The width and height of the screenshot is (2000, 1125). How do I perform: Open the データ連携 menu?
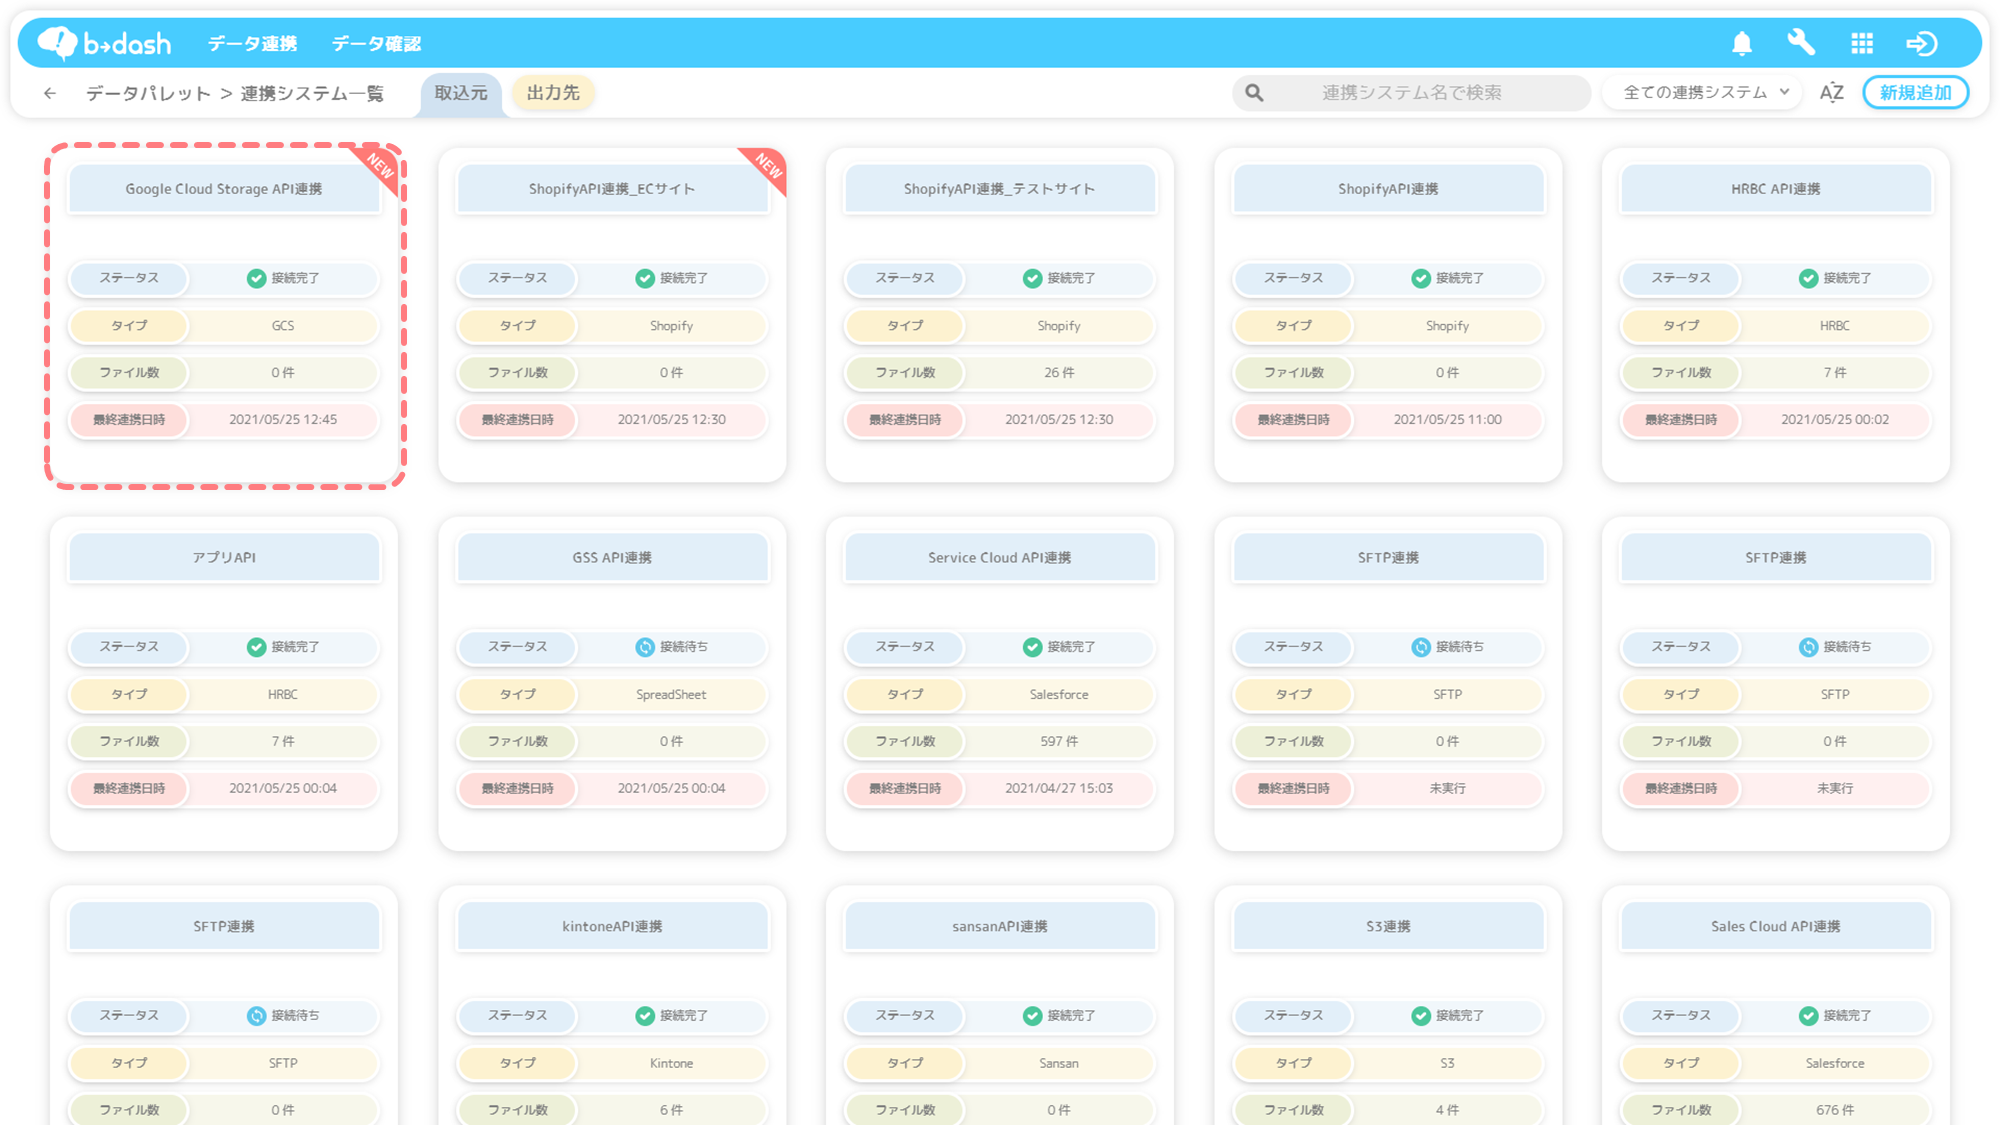[x=252, y=43]
